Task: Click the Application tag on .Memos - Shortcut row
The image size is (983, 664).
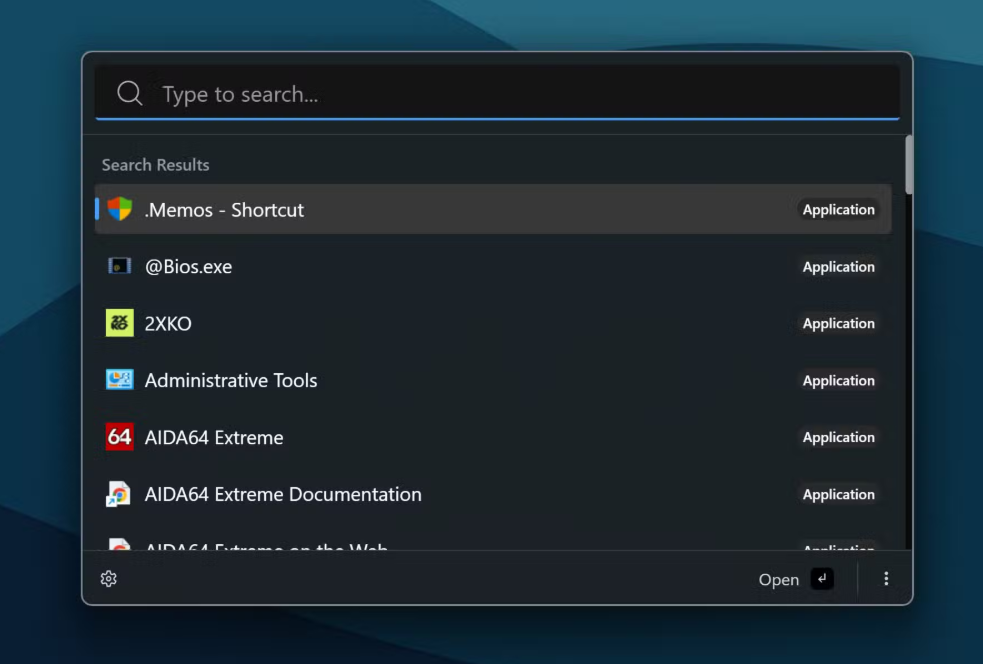Action: [838, 209]
